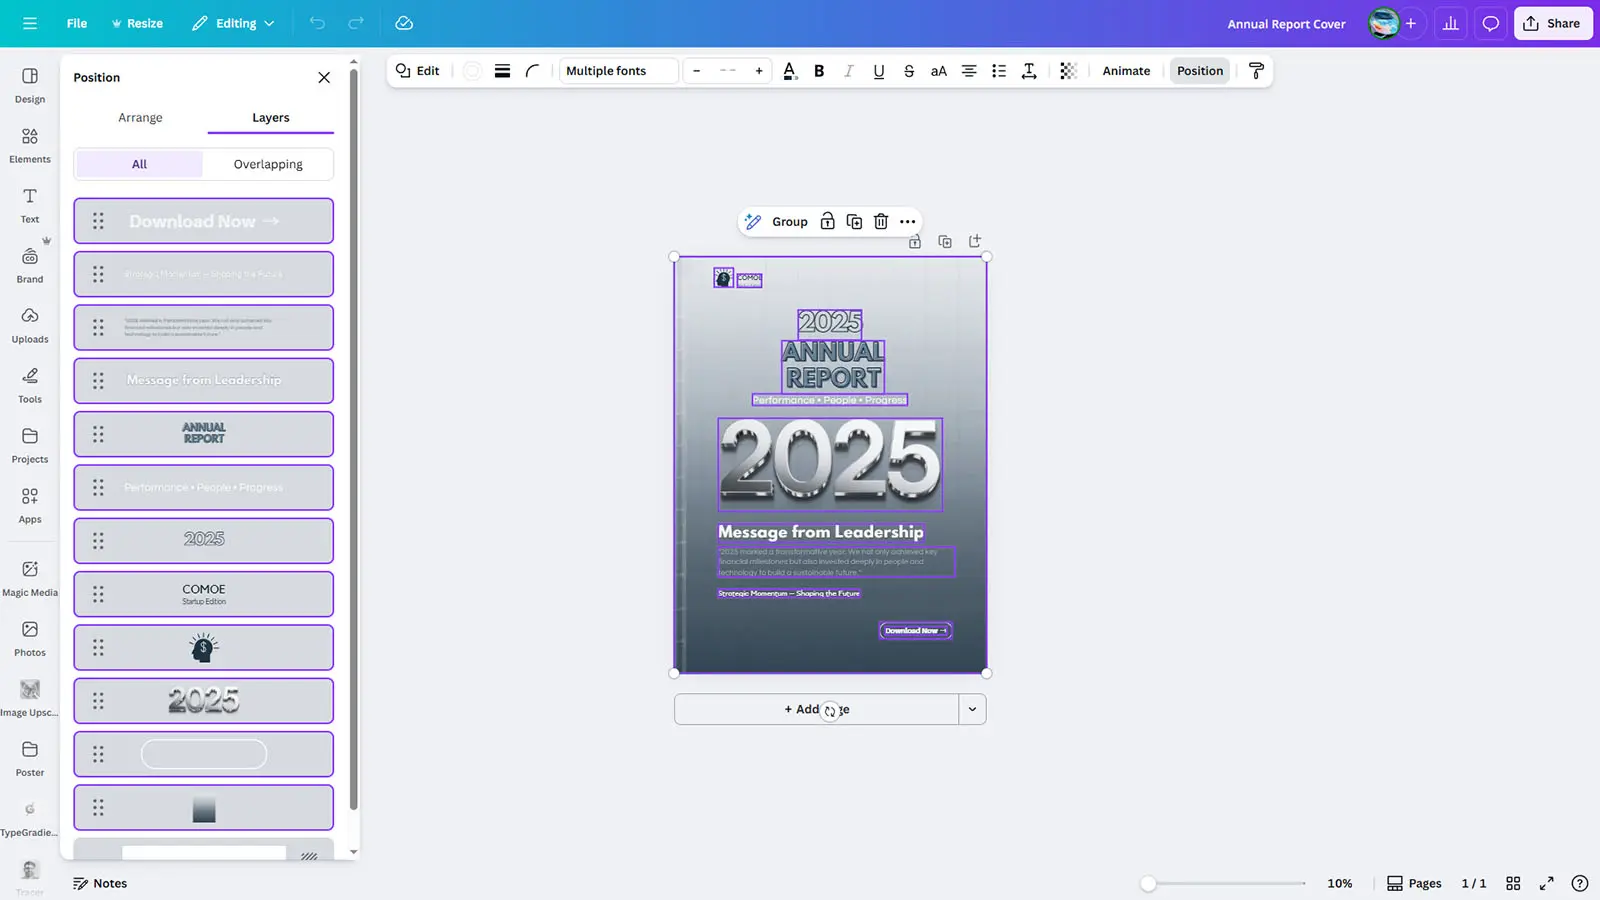Select the COMOE Startup Edition layer

click(204, 594)
